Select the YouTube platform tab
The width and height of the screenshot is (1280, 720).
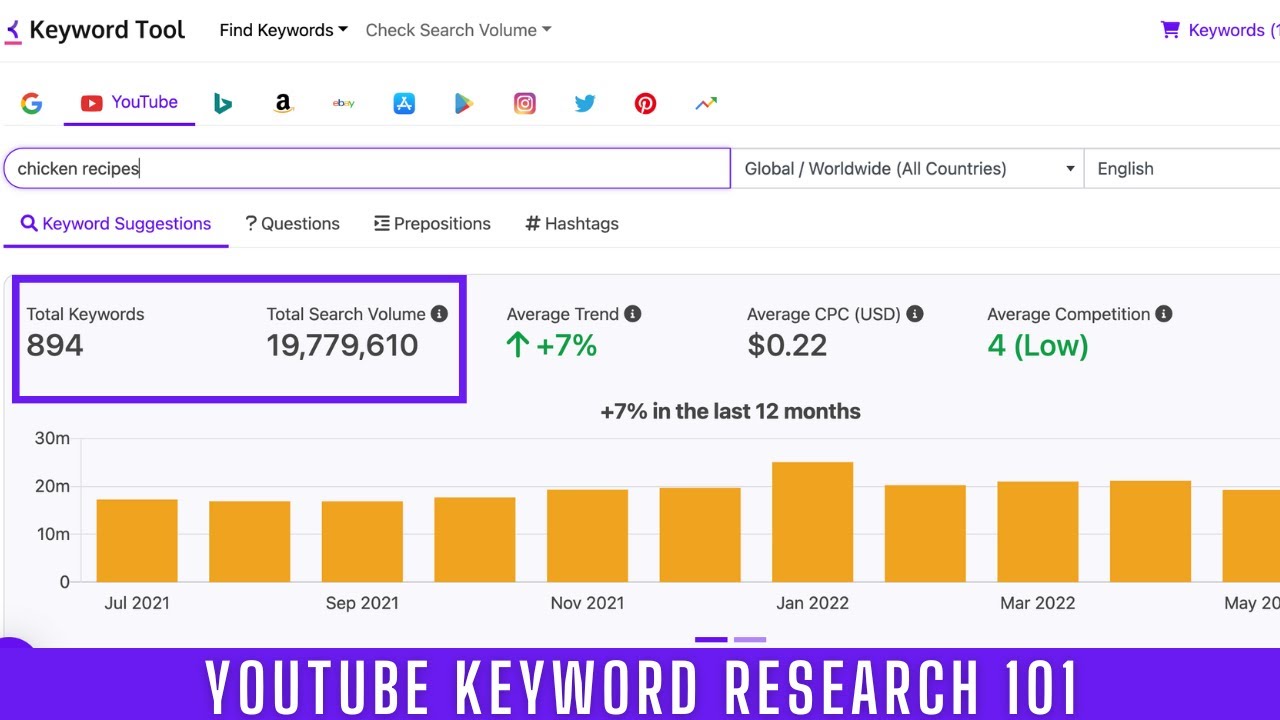coord(129,103)
